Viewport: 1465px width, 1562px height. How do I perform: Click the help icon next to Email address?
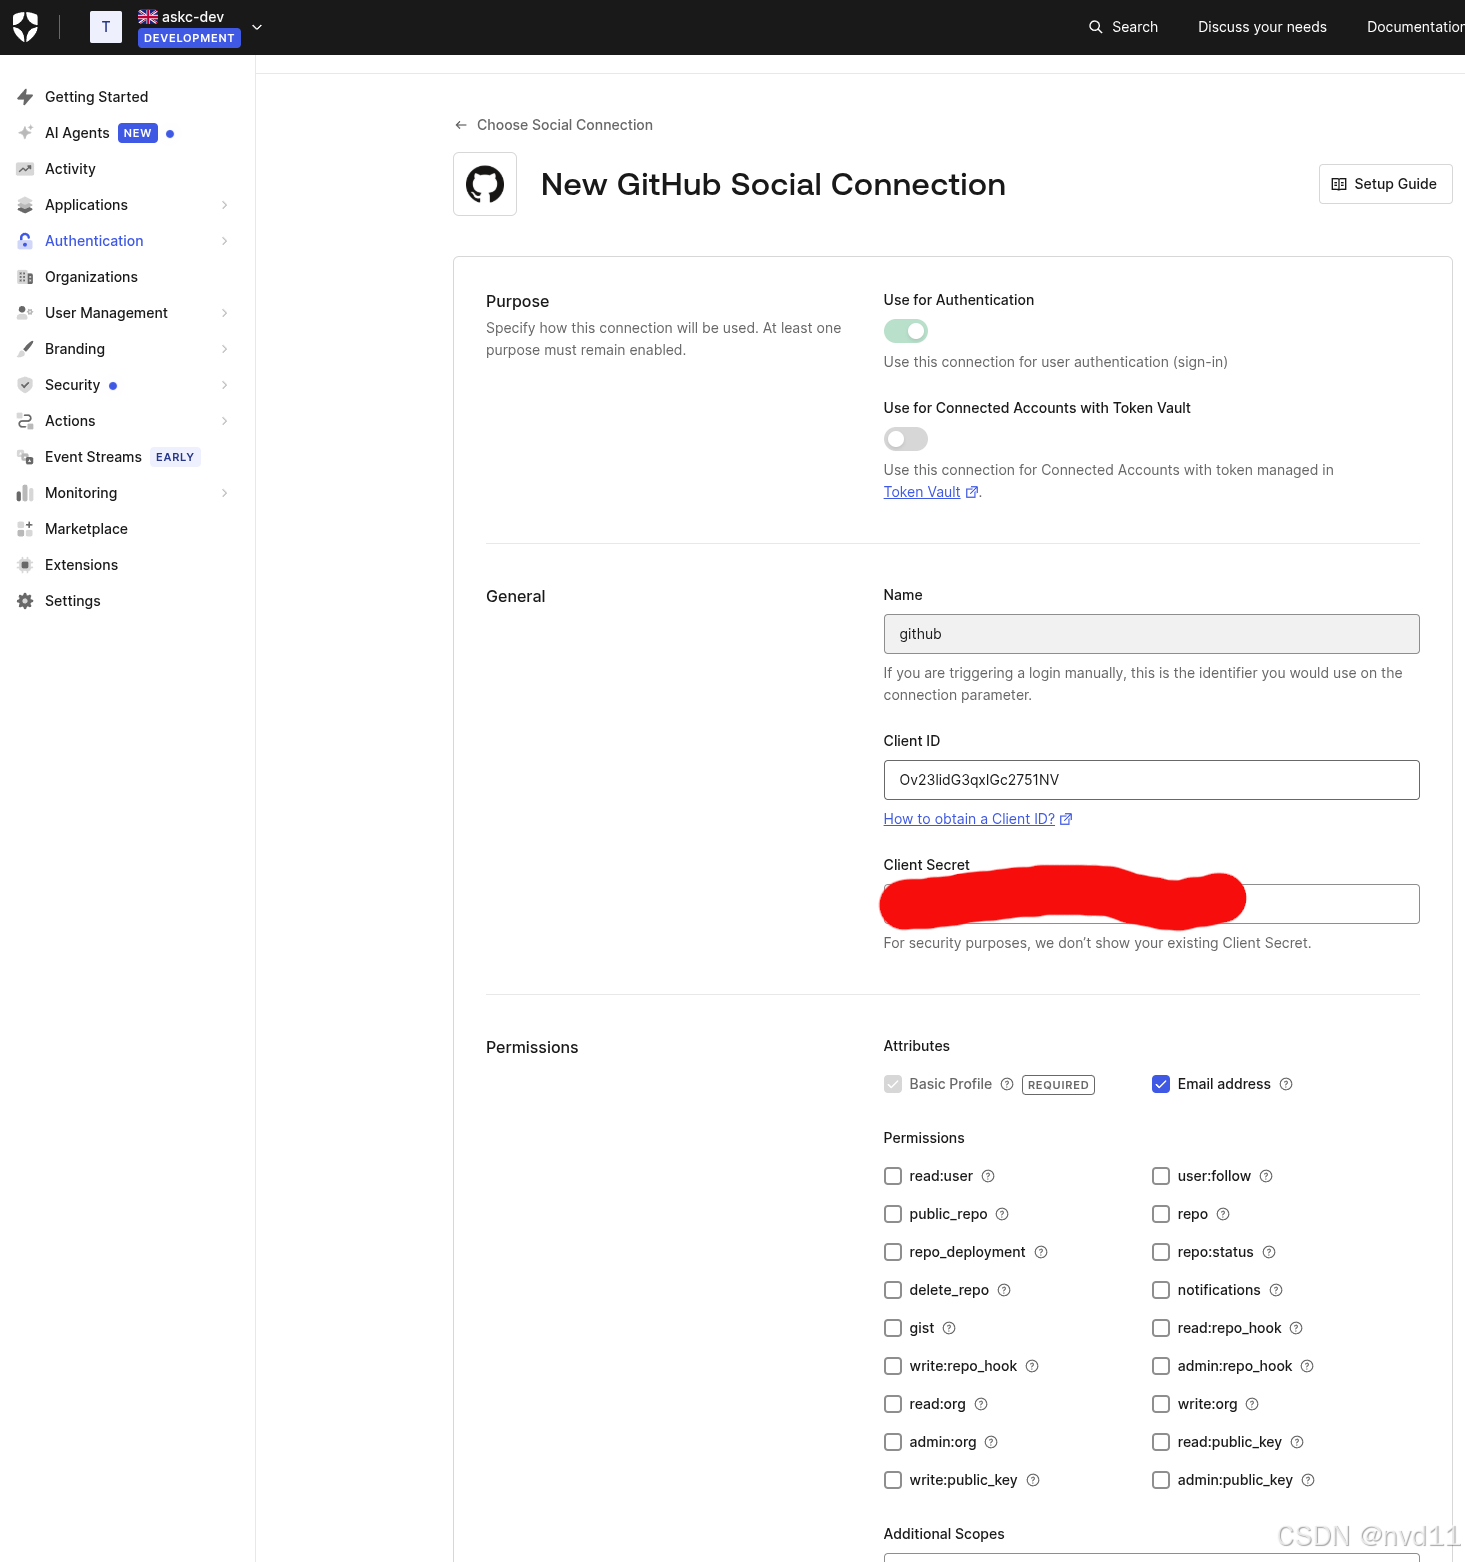[x=1286, y=1084]
